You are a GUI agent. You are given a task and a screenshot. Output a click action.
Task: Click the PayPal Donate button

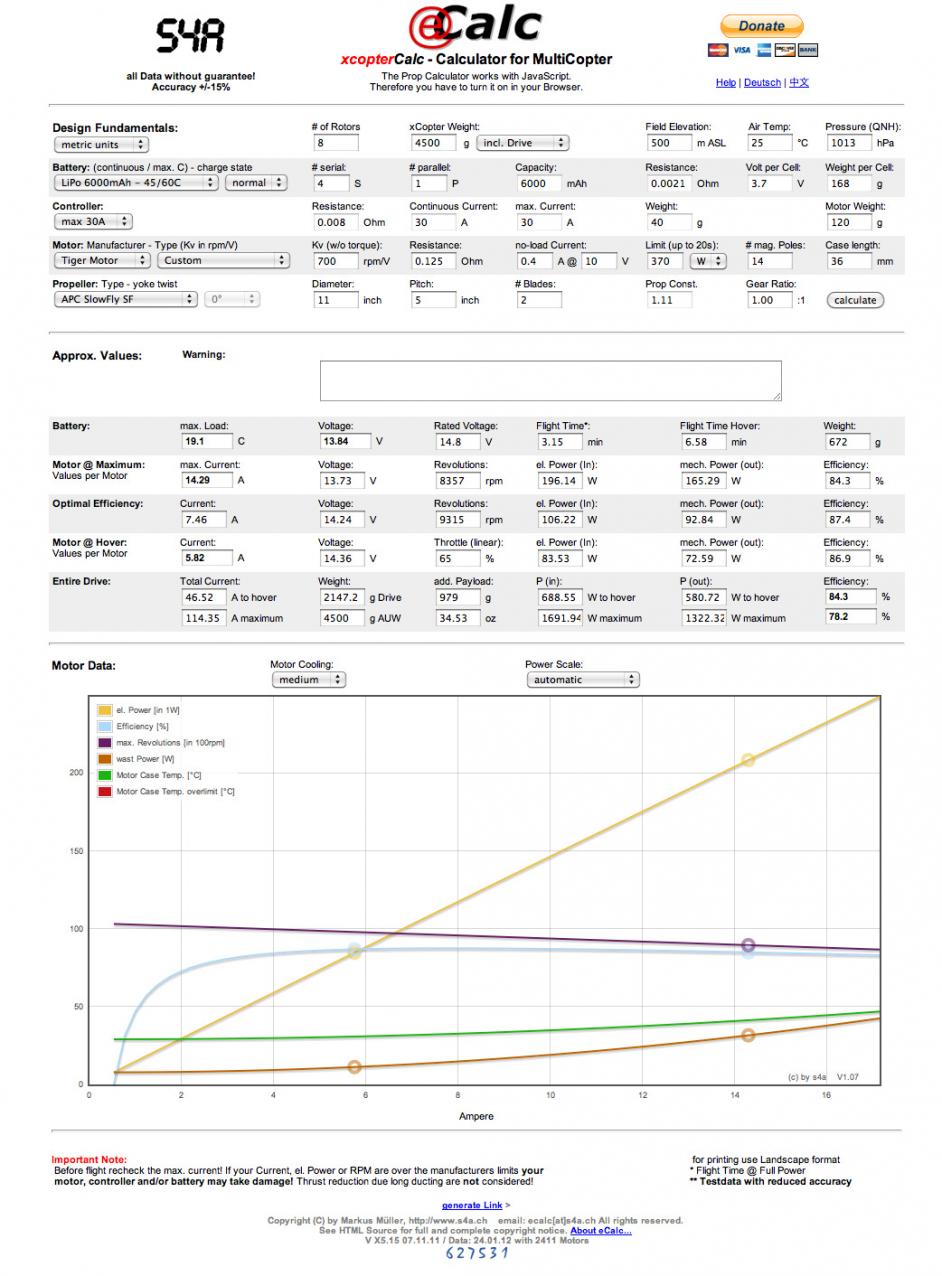click(761, 26)
